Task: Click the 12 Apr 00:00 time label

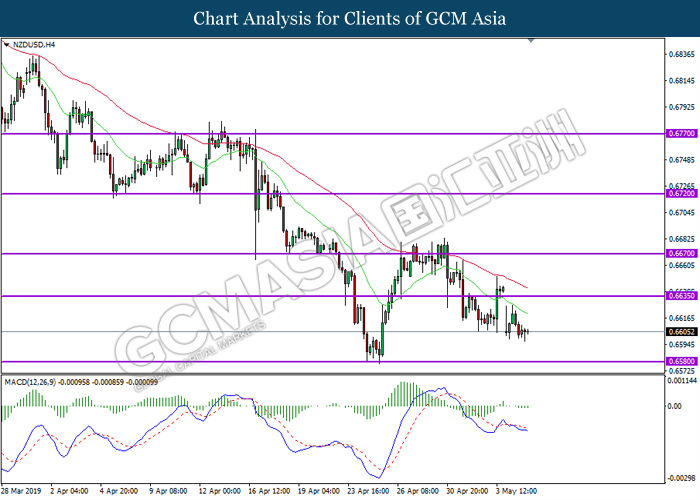Action: (220, 491)
